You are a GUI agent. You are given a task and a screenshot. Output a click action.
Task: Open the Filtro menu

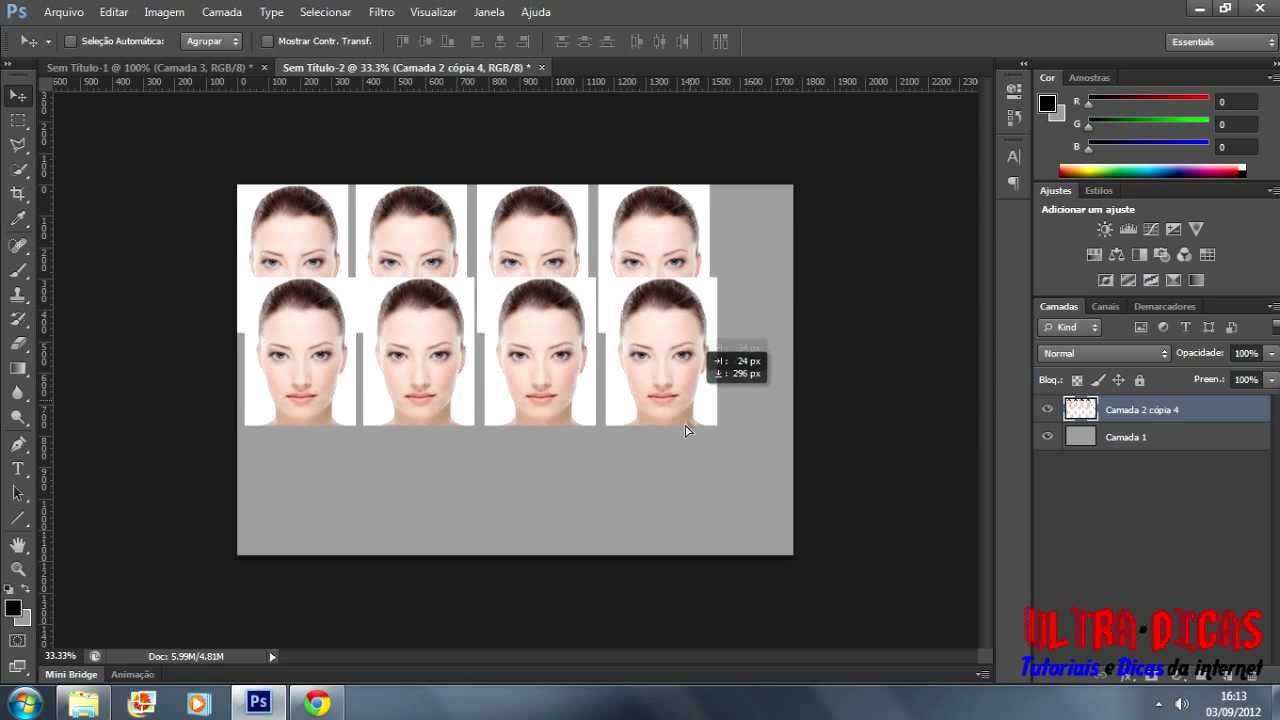[x=381, y=12]
